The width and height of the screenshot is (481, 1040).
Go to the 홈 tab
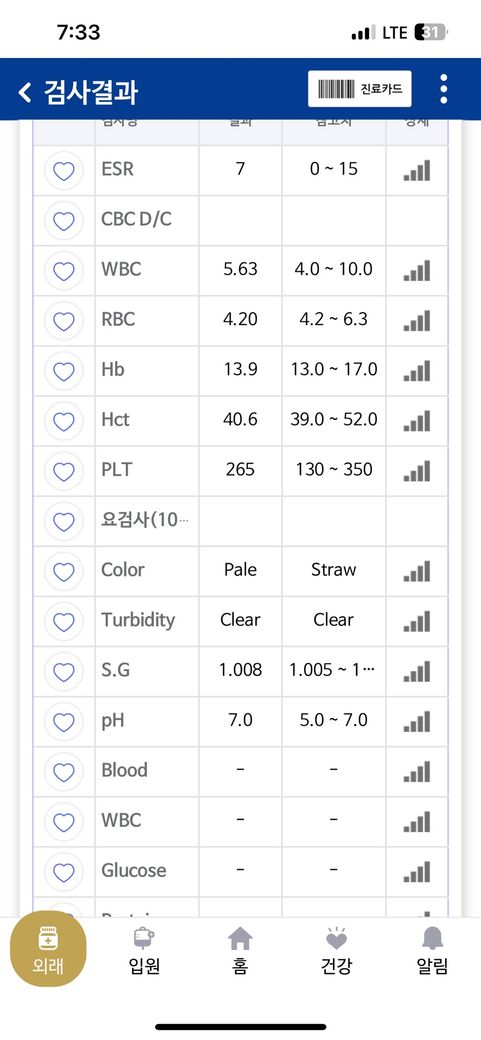[x=240, y=952]
